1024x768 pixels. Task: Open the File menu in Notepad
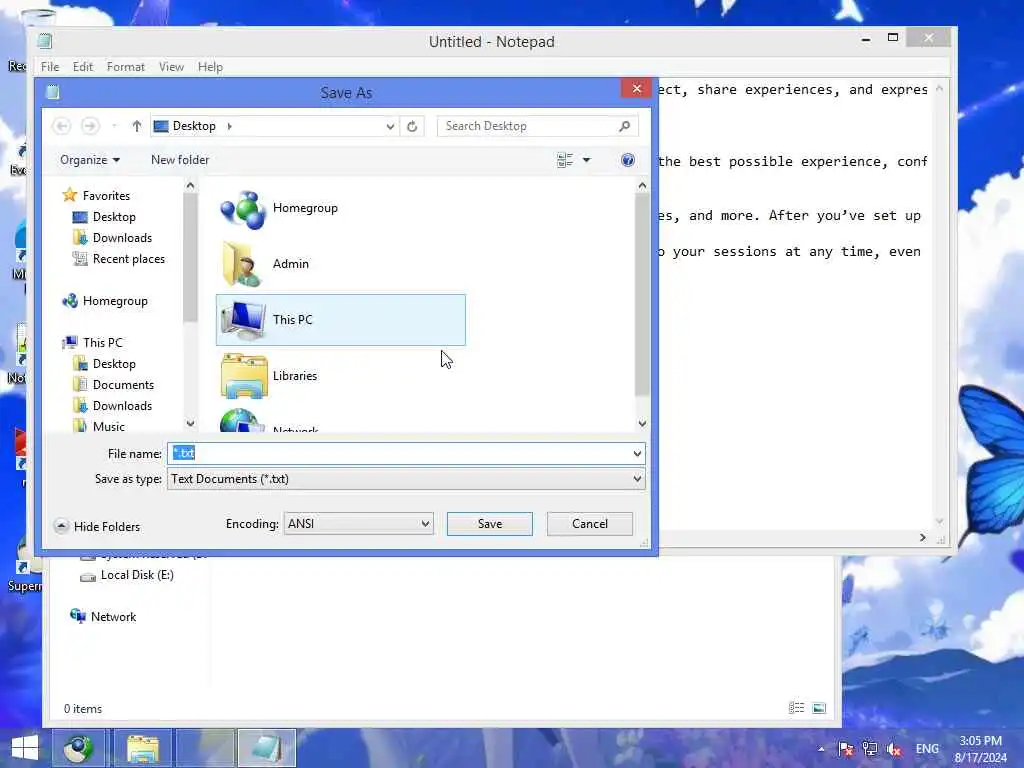(x=50, y=67)
